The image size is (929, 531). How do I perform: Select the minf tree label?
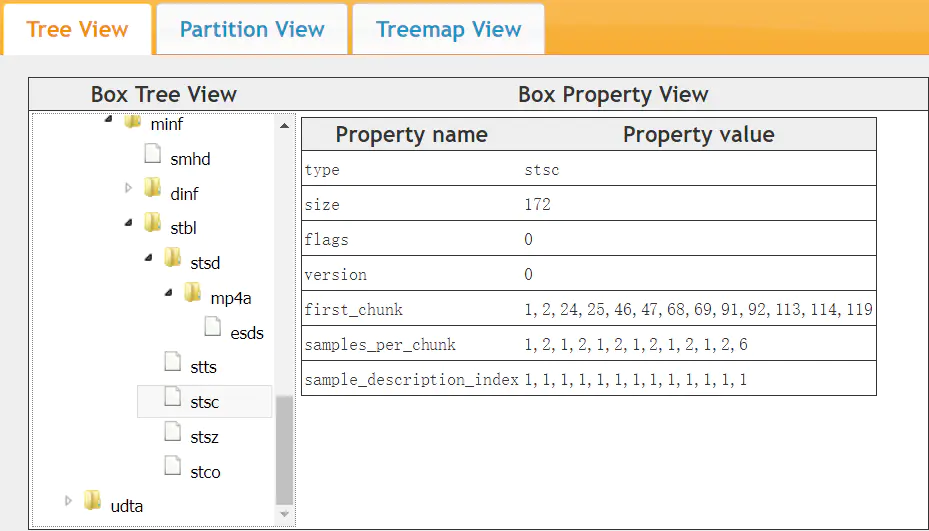tap(166, 124)
